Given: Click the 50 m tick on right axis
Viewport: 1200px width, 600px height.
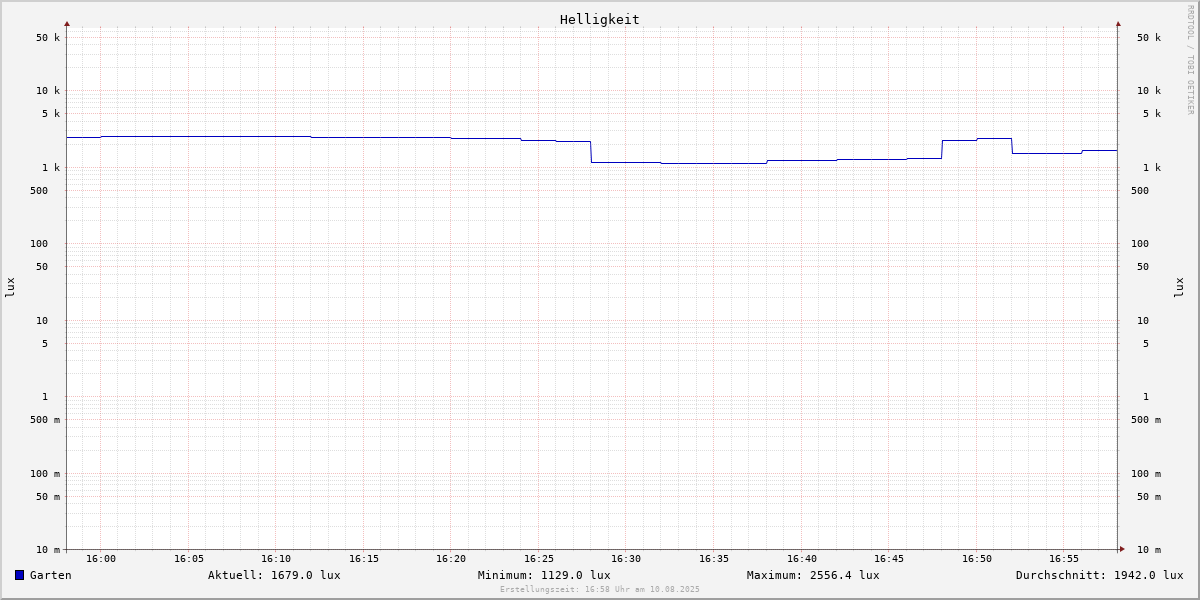Looking at the screenshot, I should click(x=1149, y=497).
